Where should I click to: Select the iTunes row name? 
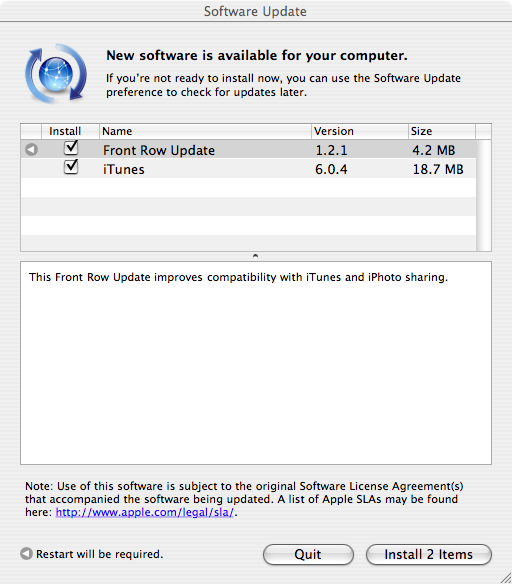point(124,169)
